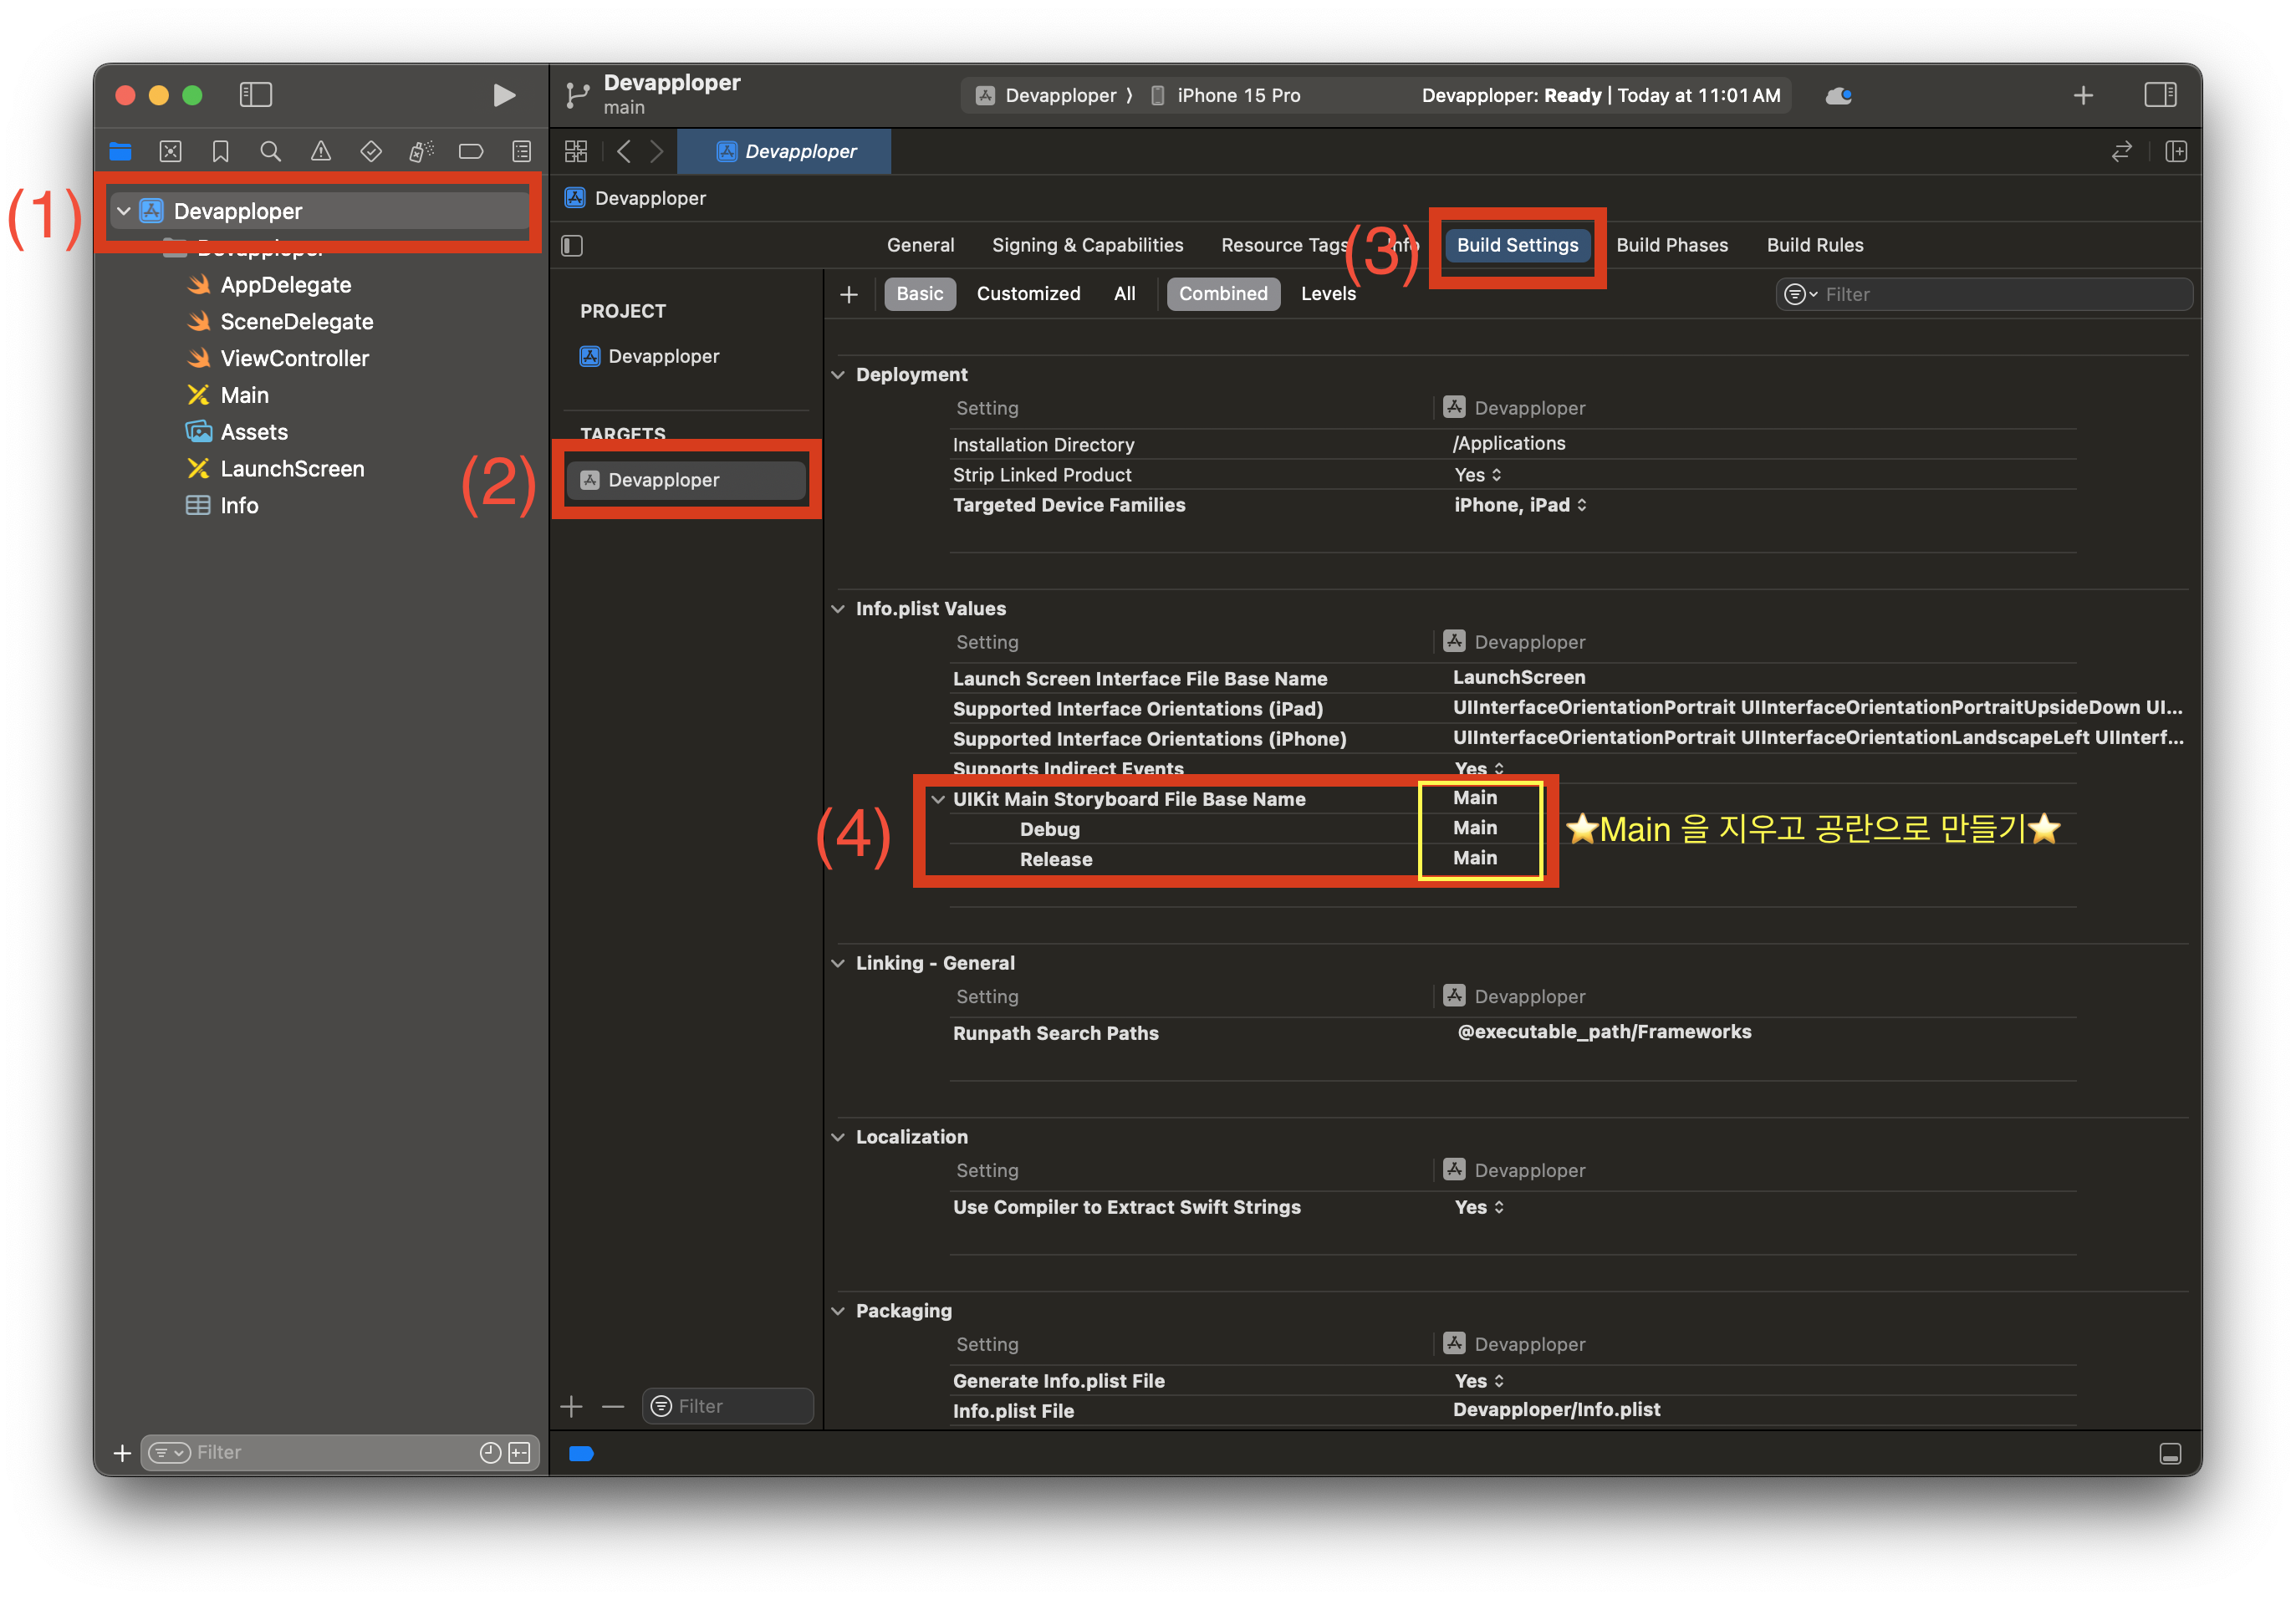
Task: Add a new target with plus button
Action: point(571,1406)
